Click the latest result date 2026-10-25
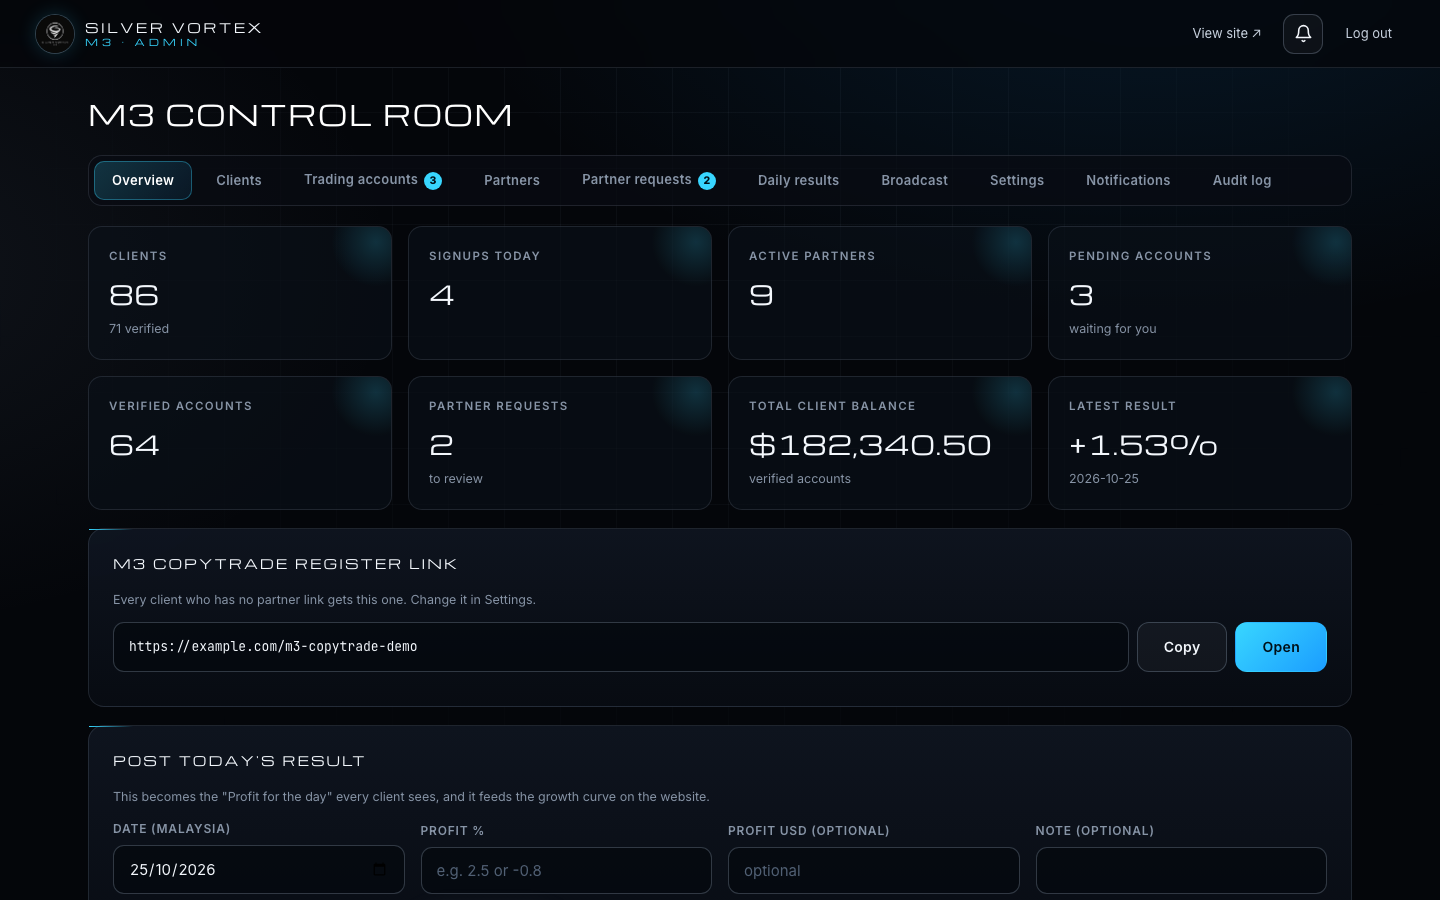 [x=1104, y=479]
